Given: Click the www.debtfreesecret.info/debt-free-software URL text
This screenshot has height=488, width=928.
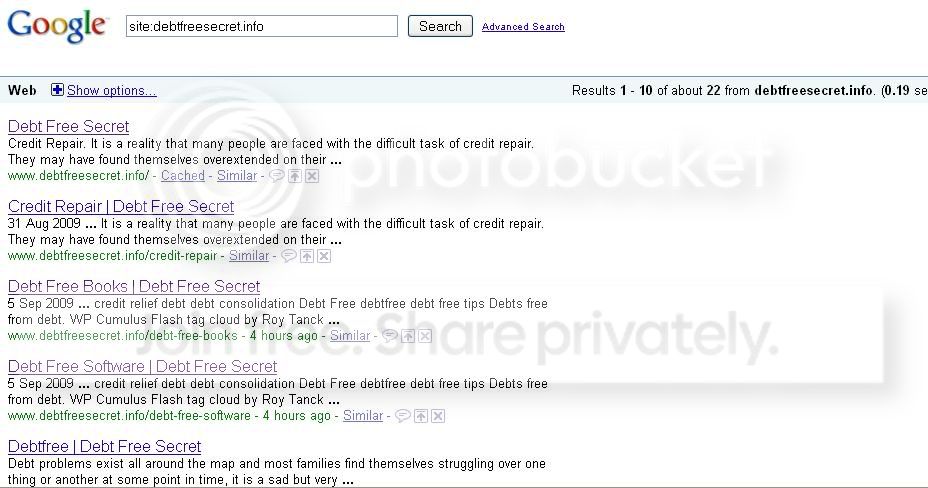Looking at the screenshot, I should click(x=129, y=415).
